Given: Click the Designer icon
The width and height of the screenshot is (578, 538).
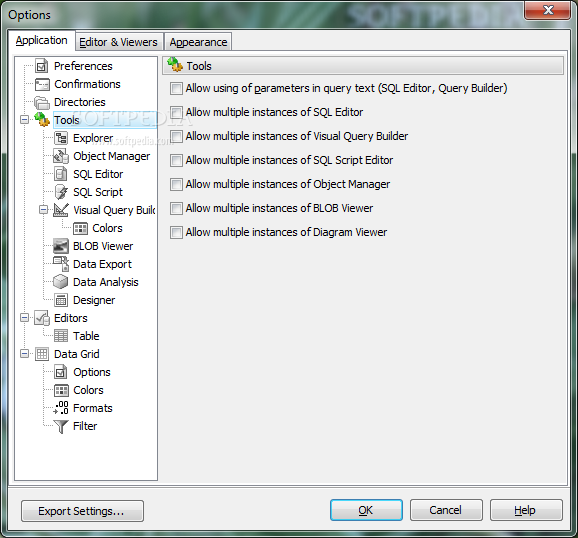Looking at the screenshot, I should [x=61, y=300].
